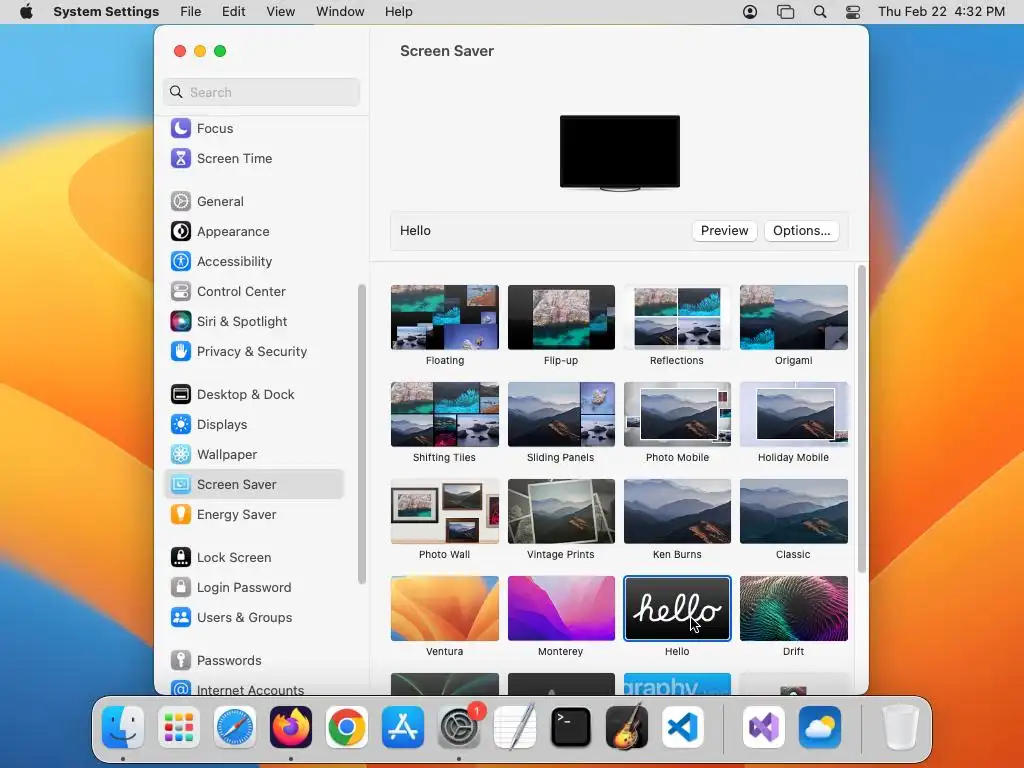Open Trash in the Dock

[901, 727]
